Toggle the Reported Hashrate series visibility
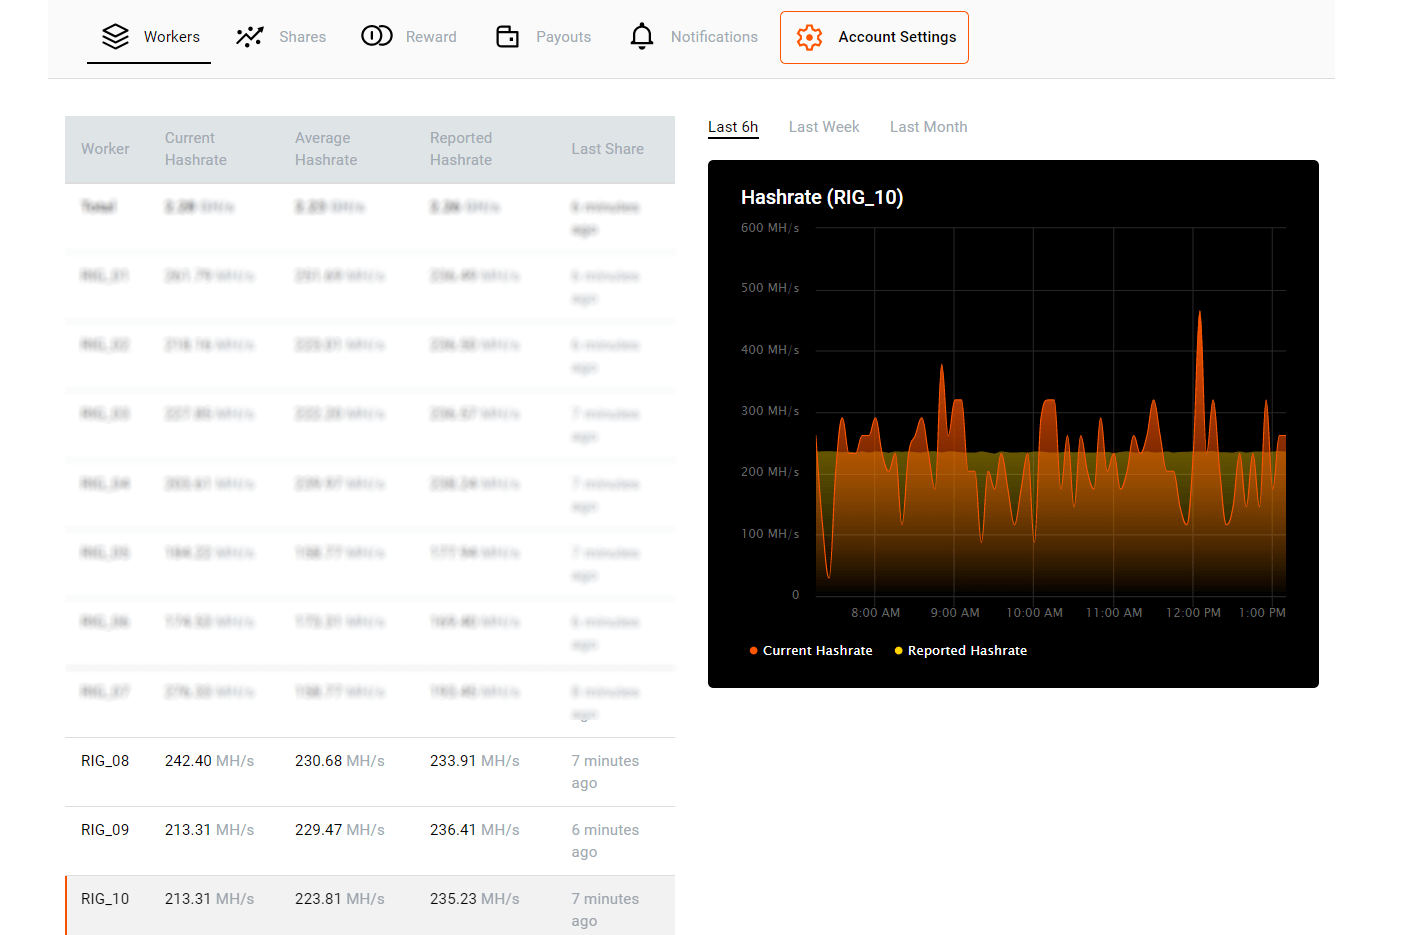Screen dimensions: 1422x935 point(960,650)
